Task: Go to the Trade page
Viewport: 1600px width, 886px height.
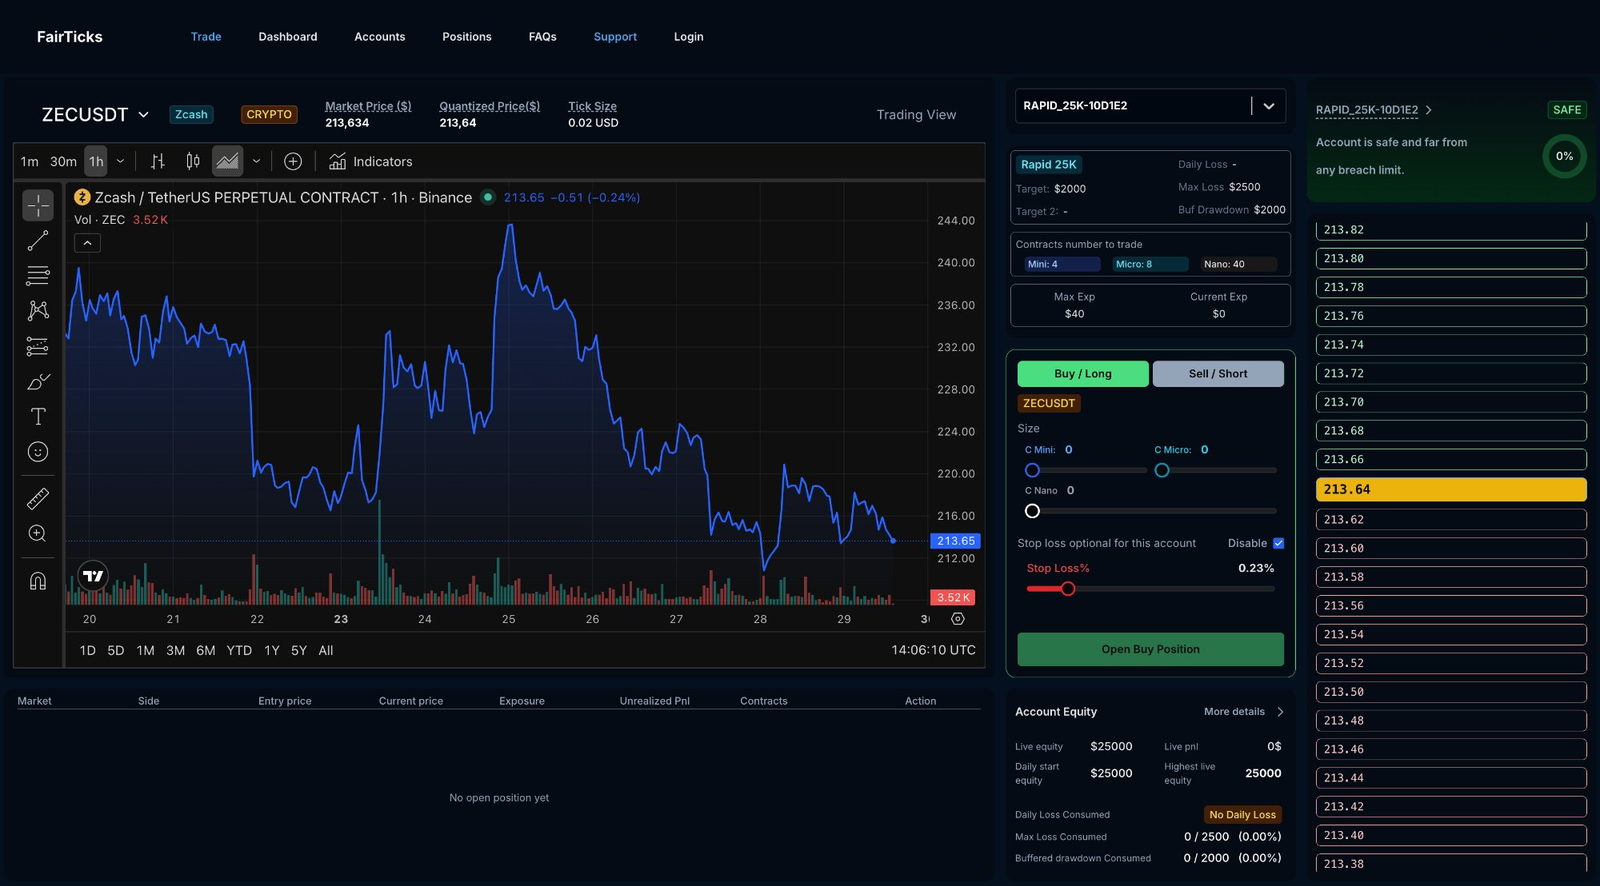Action: point(206,37)
